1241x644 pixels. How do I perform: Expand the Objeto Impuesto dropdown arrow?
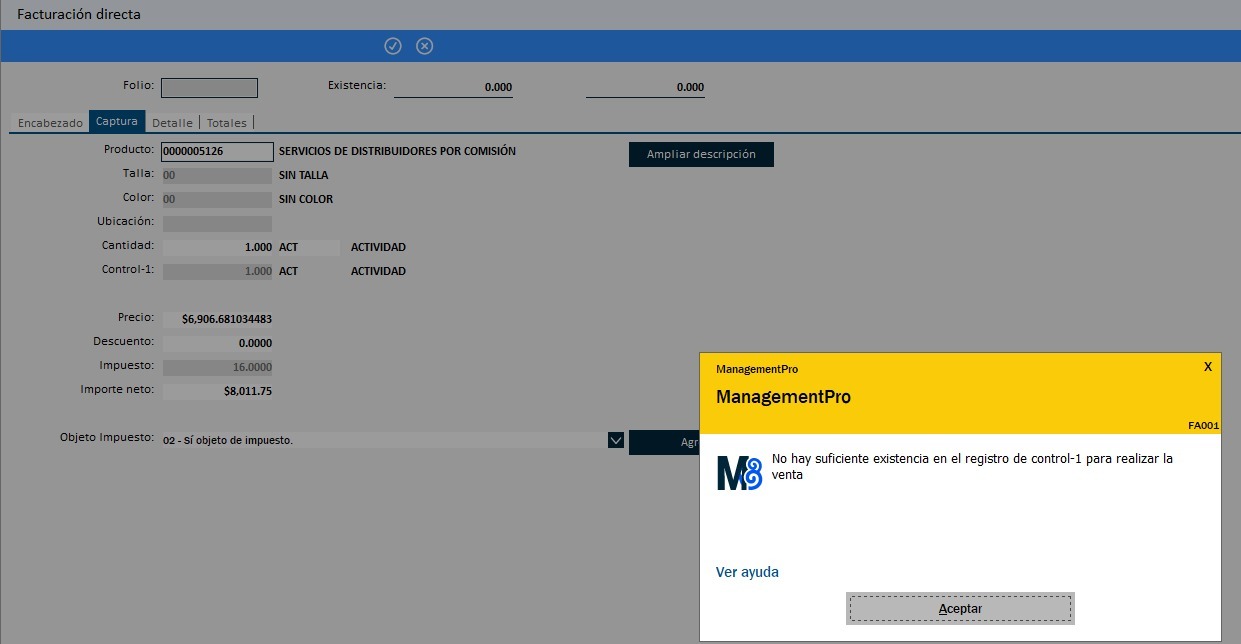616,440
